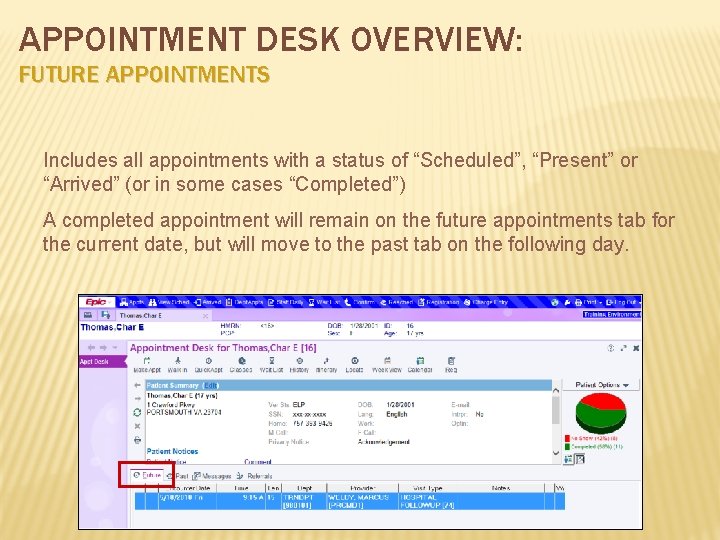720x540 pixels.
Task: Click the Dept column header
Action: coord(304,488)
